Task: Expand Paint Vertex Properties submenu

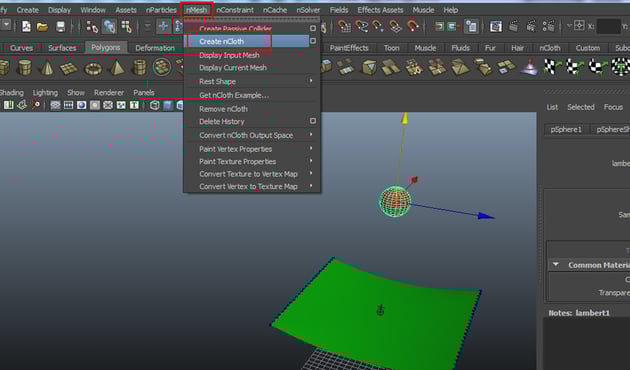Action: [252, 149]
